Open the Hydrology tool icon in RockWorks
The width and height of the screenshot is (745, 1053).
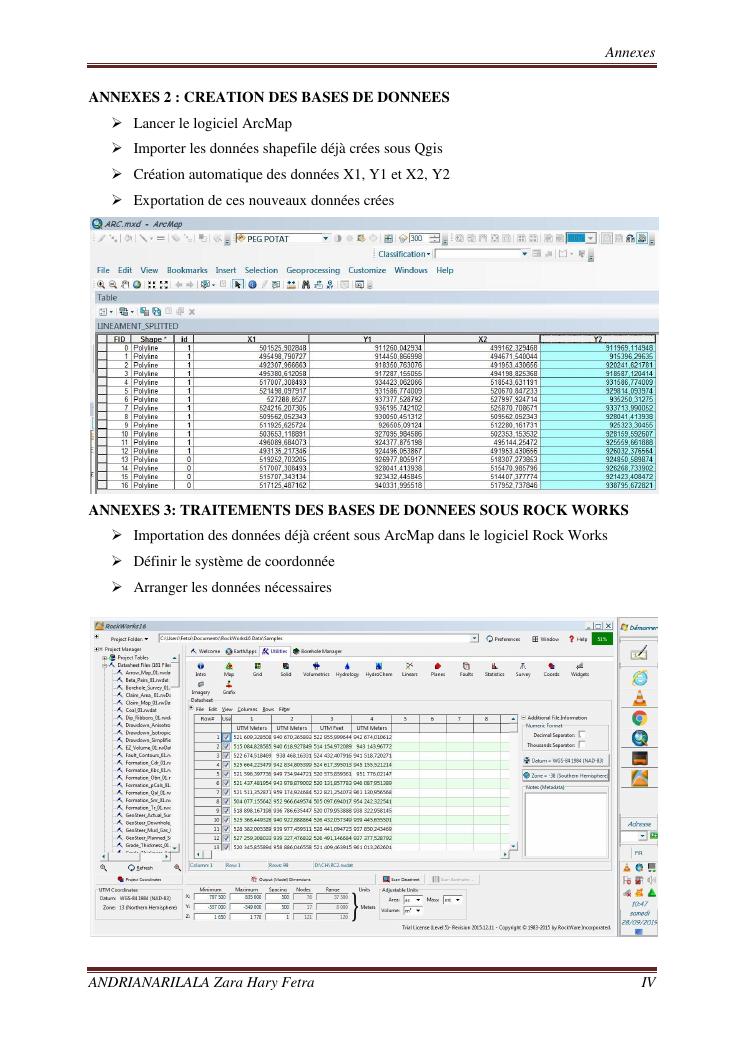click(x=347, y=668)
